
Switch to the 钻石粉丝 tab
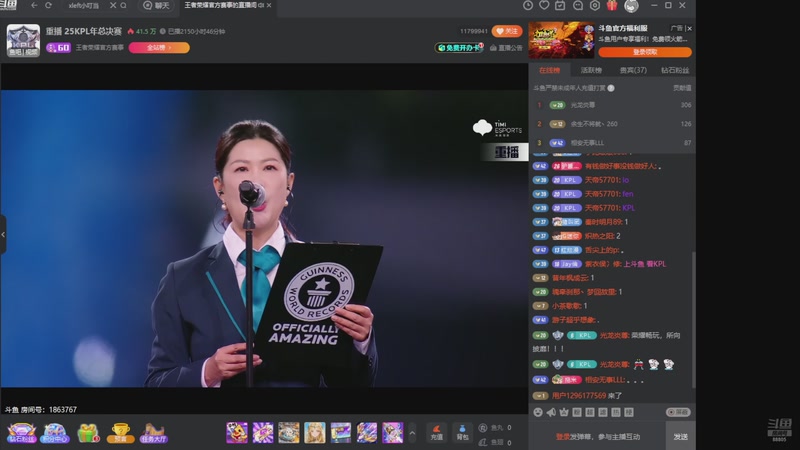[675, 70]
